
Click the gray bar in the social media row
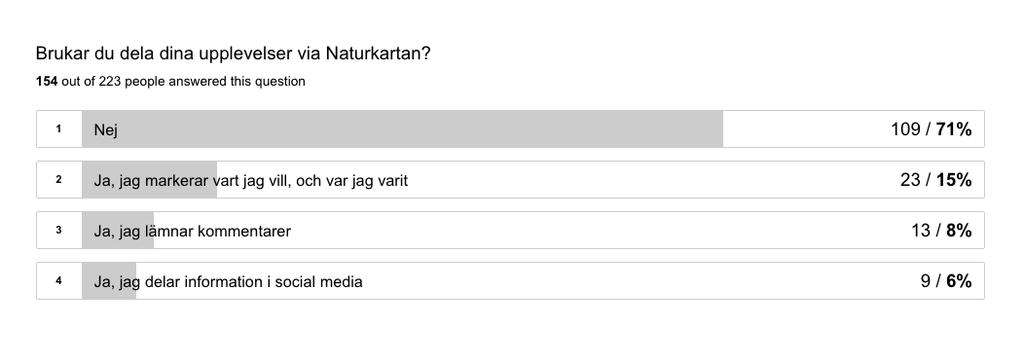click(x=109, y=281)
